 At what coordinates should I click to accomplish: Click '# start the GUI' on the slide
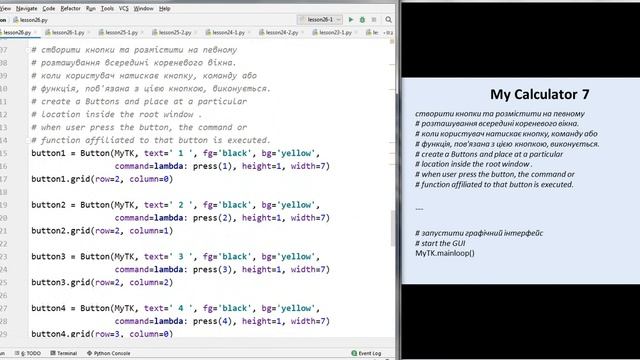(x=440, y=243)
